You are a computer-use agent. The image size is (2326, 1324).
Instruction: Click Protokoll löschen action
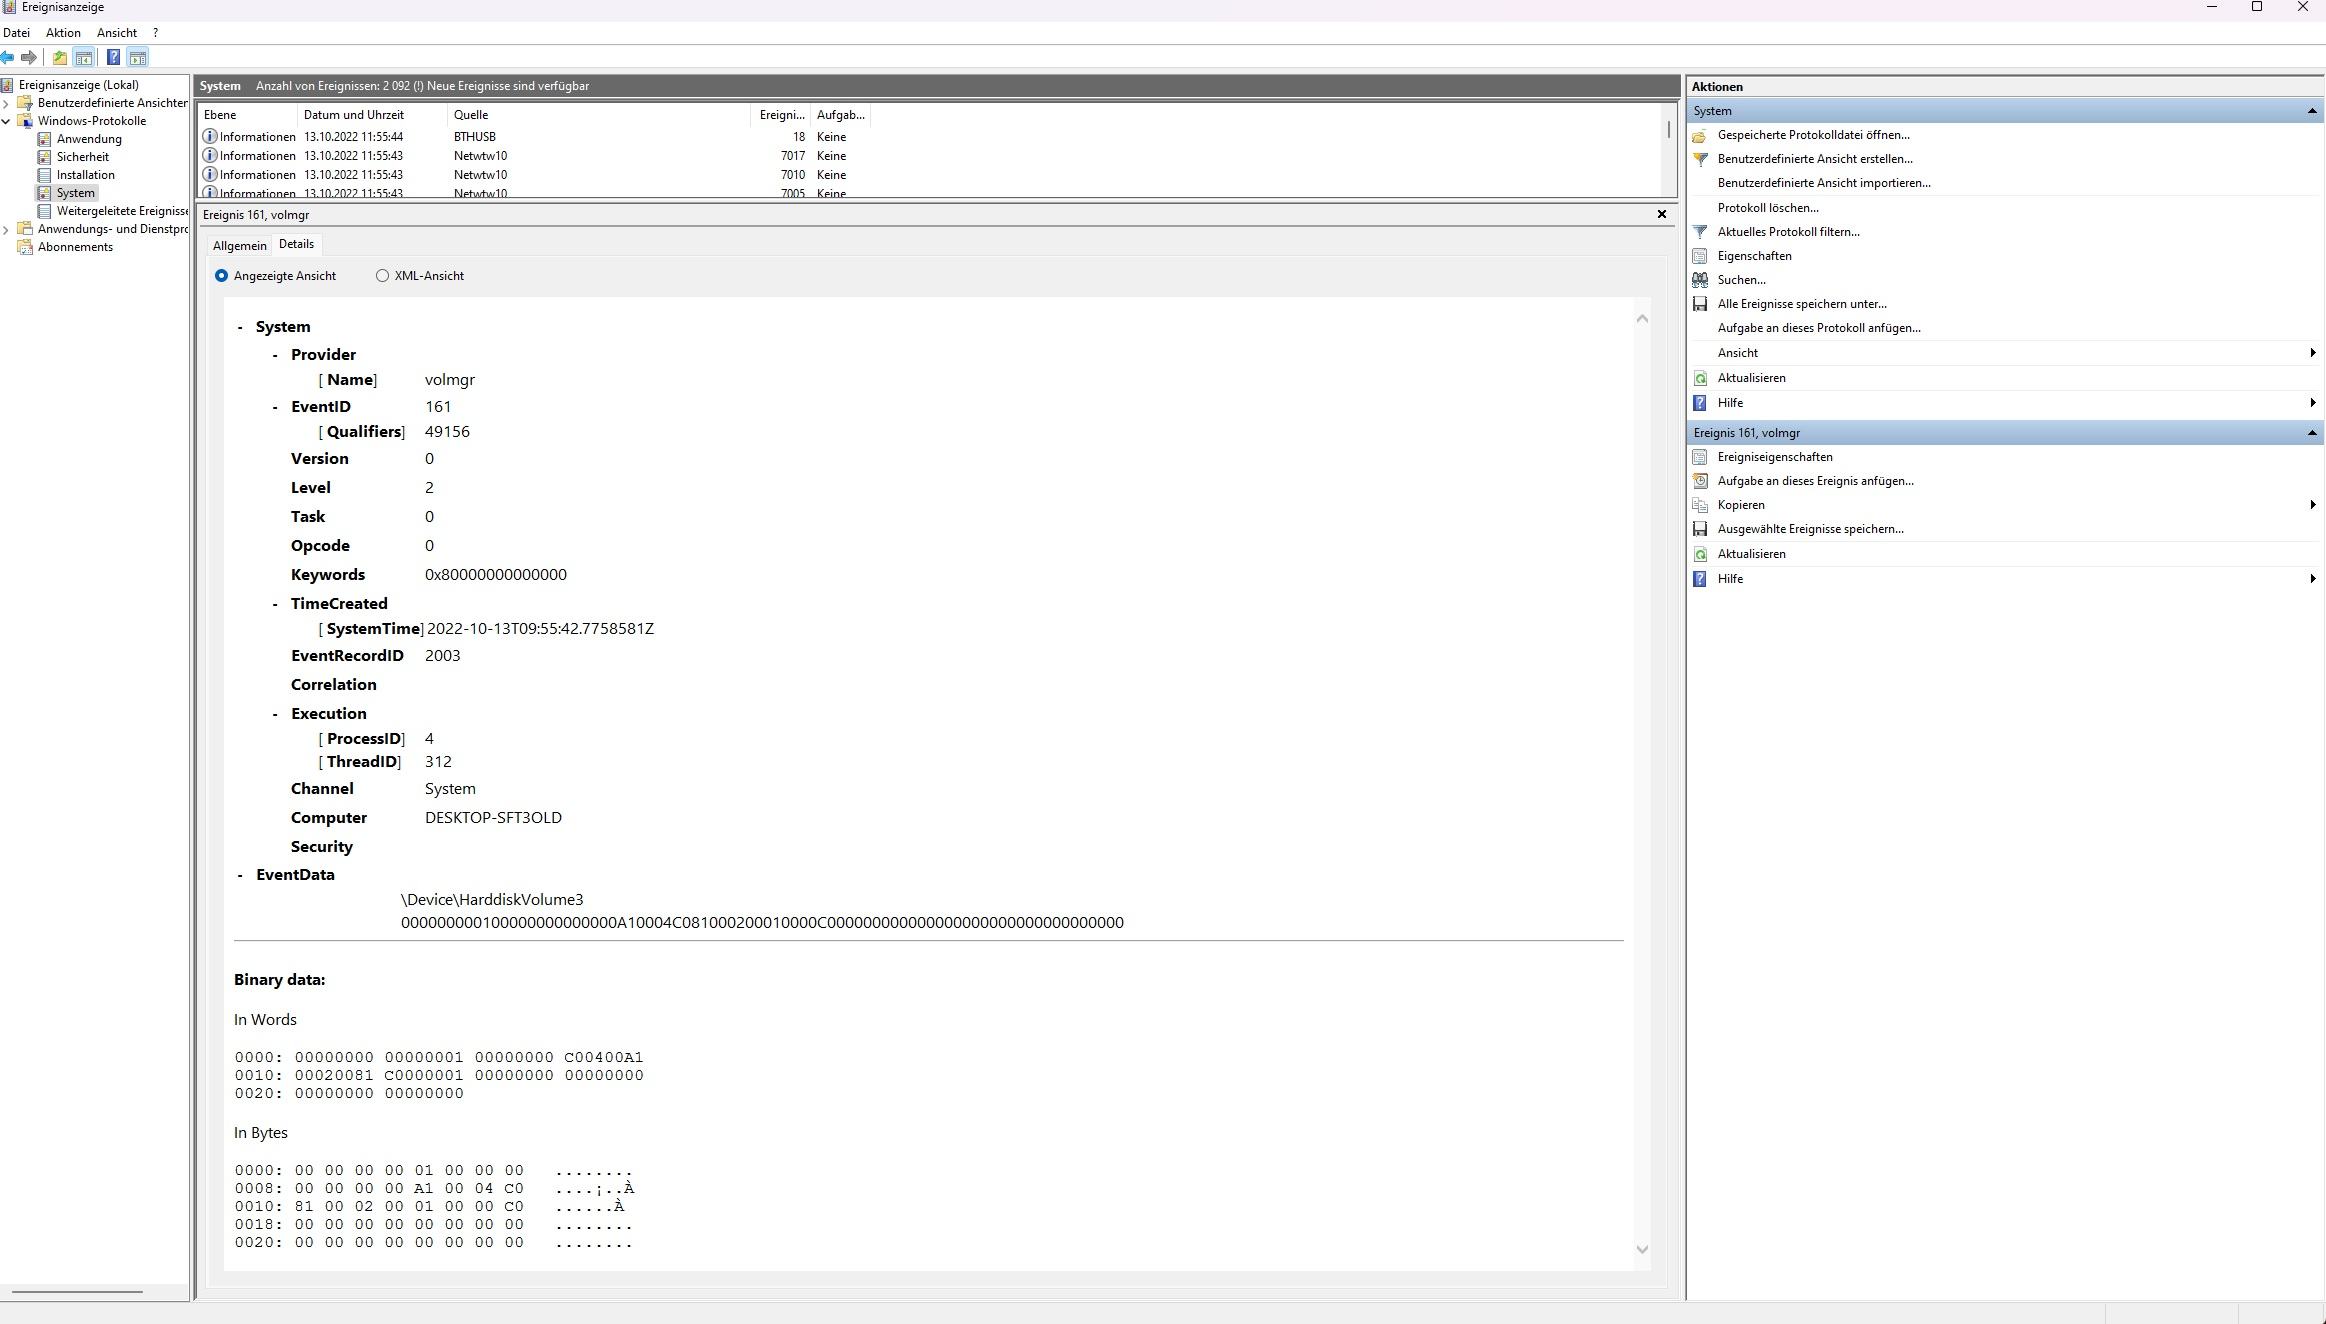point(1767,208)
